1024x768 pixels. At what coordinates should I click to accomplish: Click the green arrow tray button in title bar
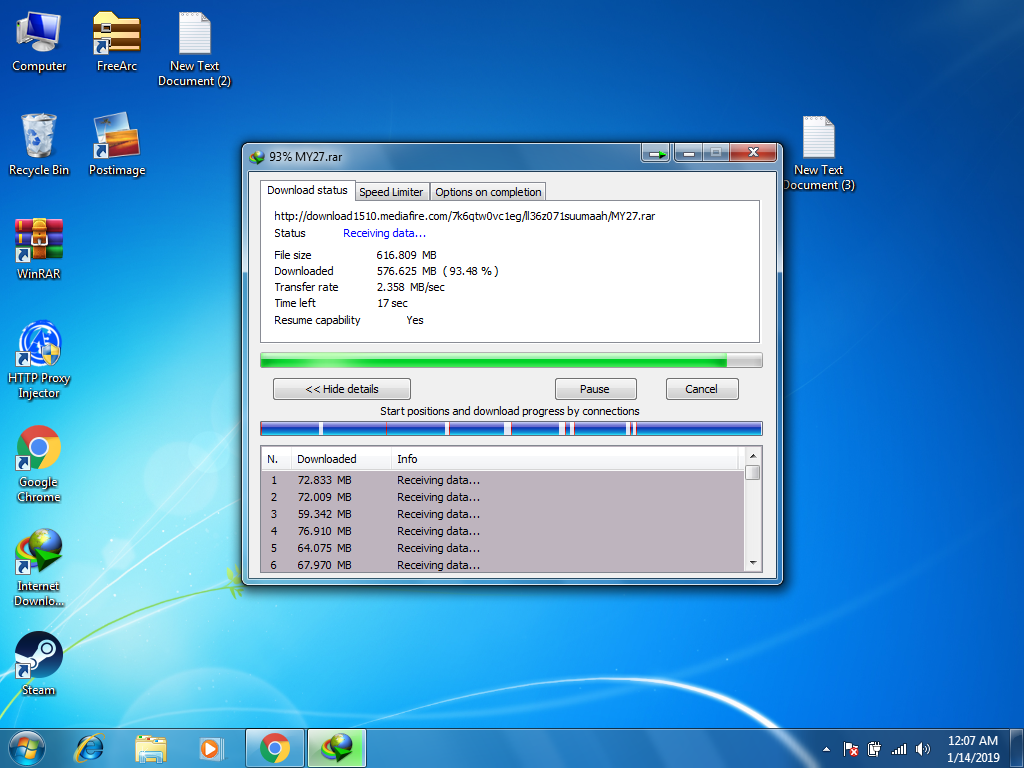pos(656,153)
